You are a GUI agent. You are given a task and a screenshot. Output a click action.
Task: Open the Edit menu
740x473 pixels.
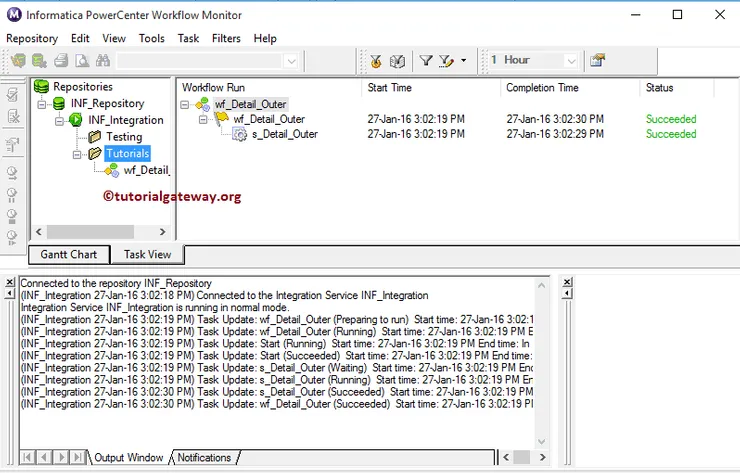click(x=80, y=38)
